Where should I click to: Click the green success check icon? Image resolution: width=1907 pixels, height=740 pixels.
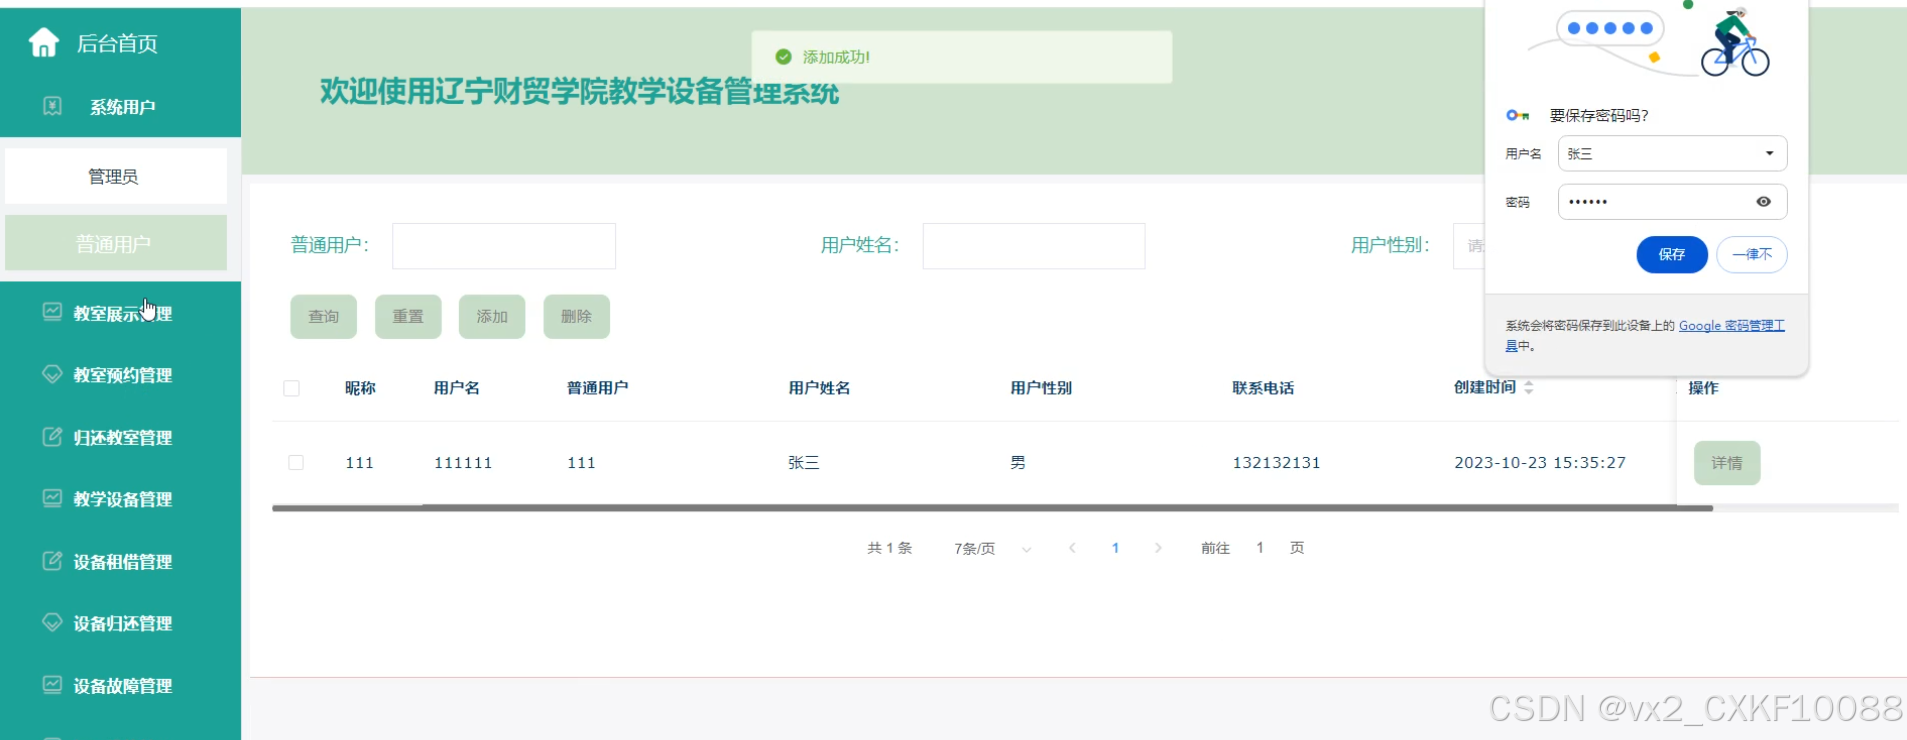(784, 57)
